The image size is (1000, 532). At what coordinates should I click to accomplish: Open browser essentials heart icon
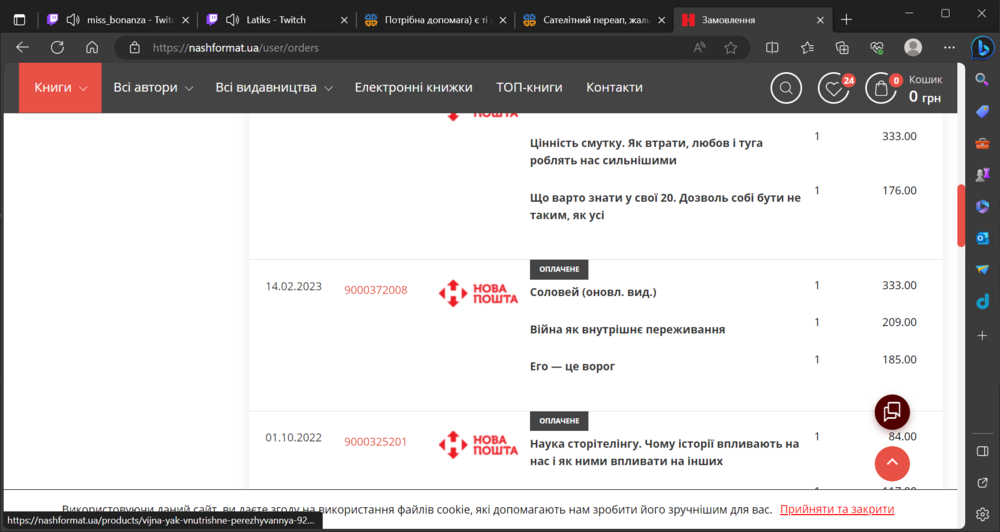click(877, 47)
